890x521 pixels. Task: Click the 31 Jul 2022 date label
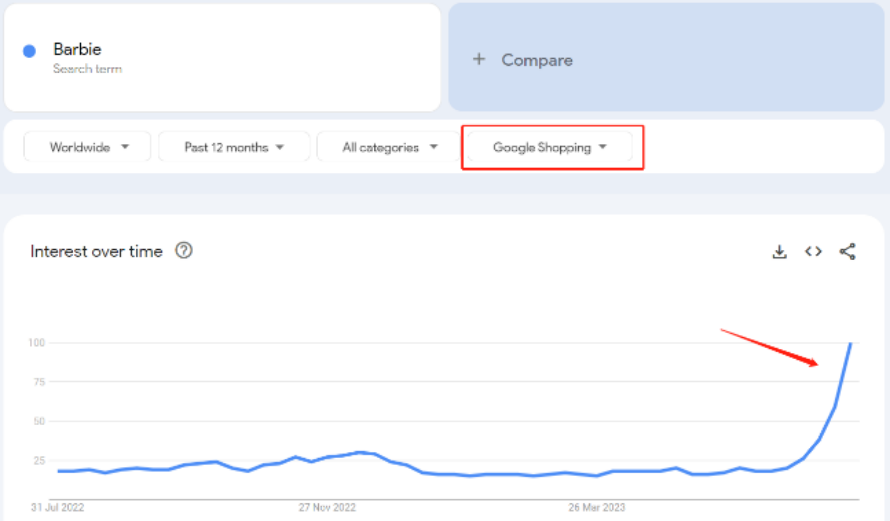click(x=58, y=507)
